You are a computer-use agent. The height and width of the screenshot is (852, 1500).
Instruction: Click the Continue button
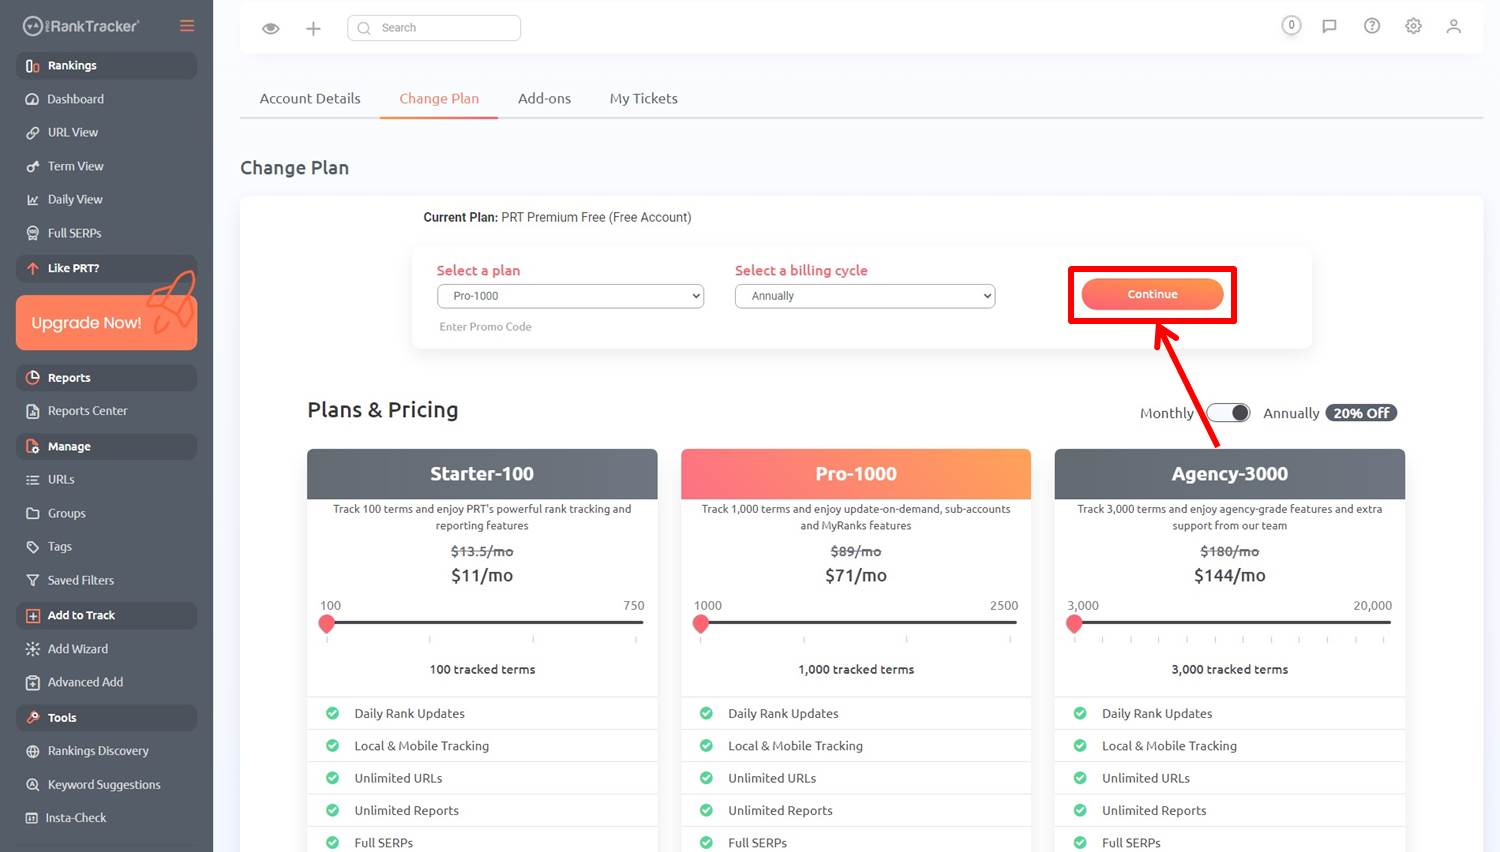point(1152,294)
